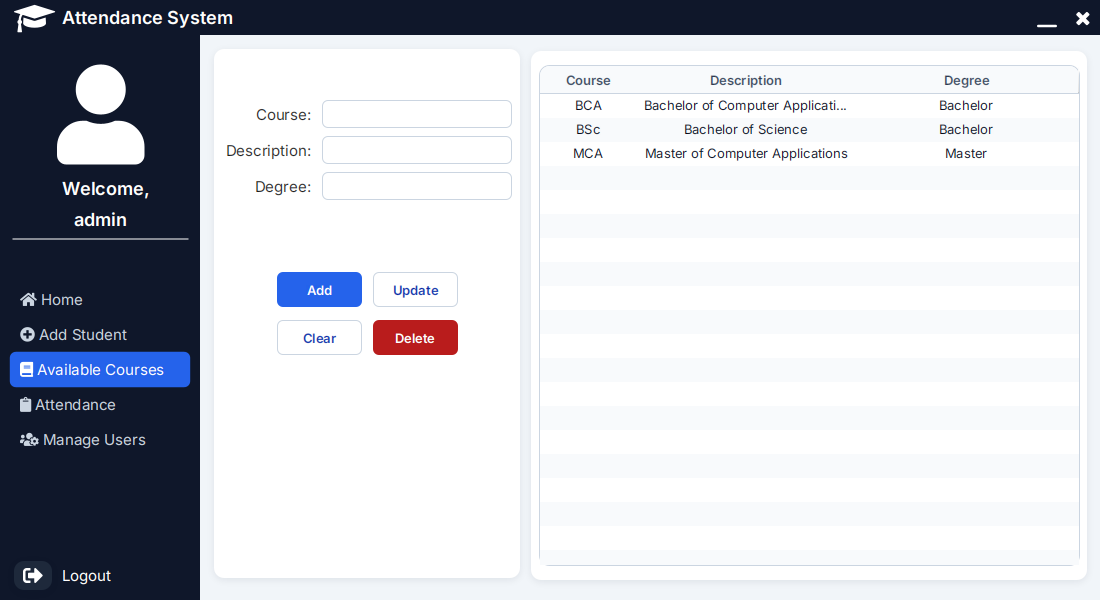
Task: Click the red Delete button
Action: click(x=415, y=338)
